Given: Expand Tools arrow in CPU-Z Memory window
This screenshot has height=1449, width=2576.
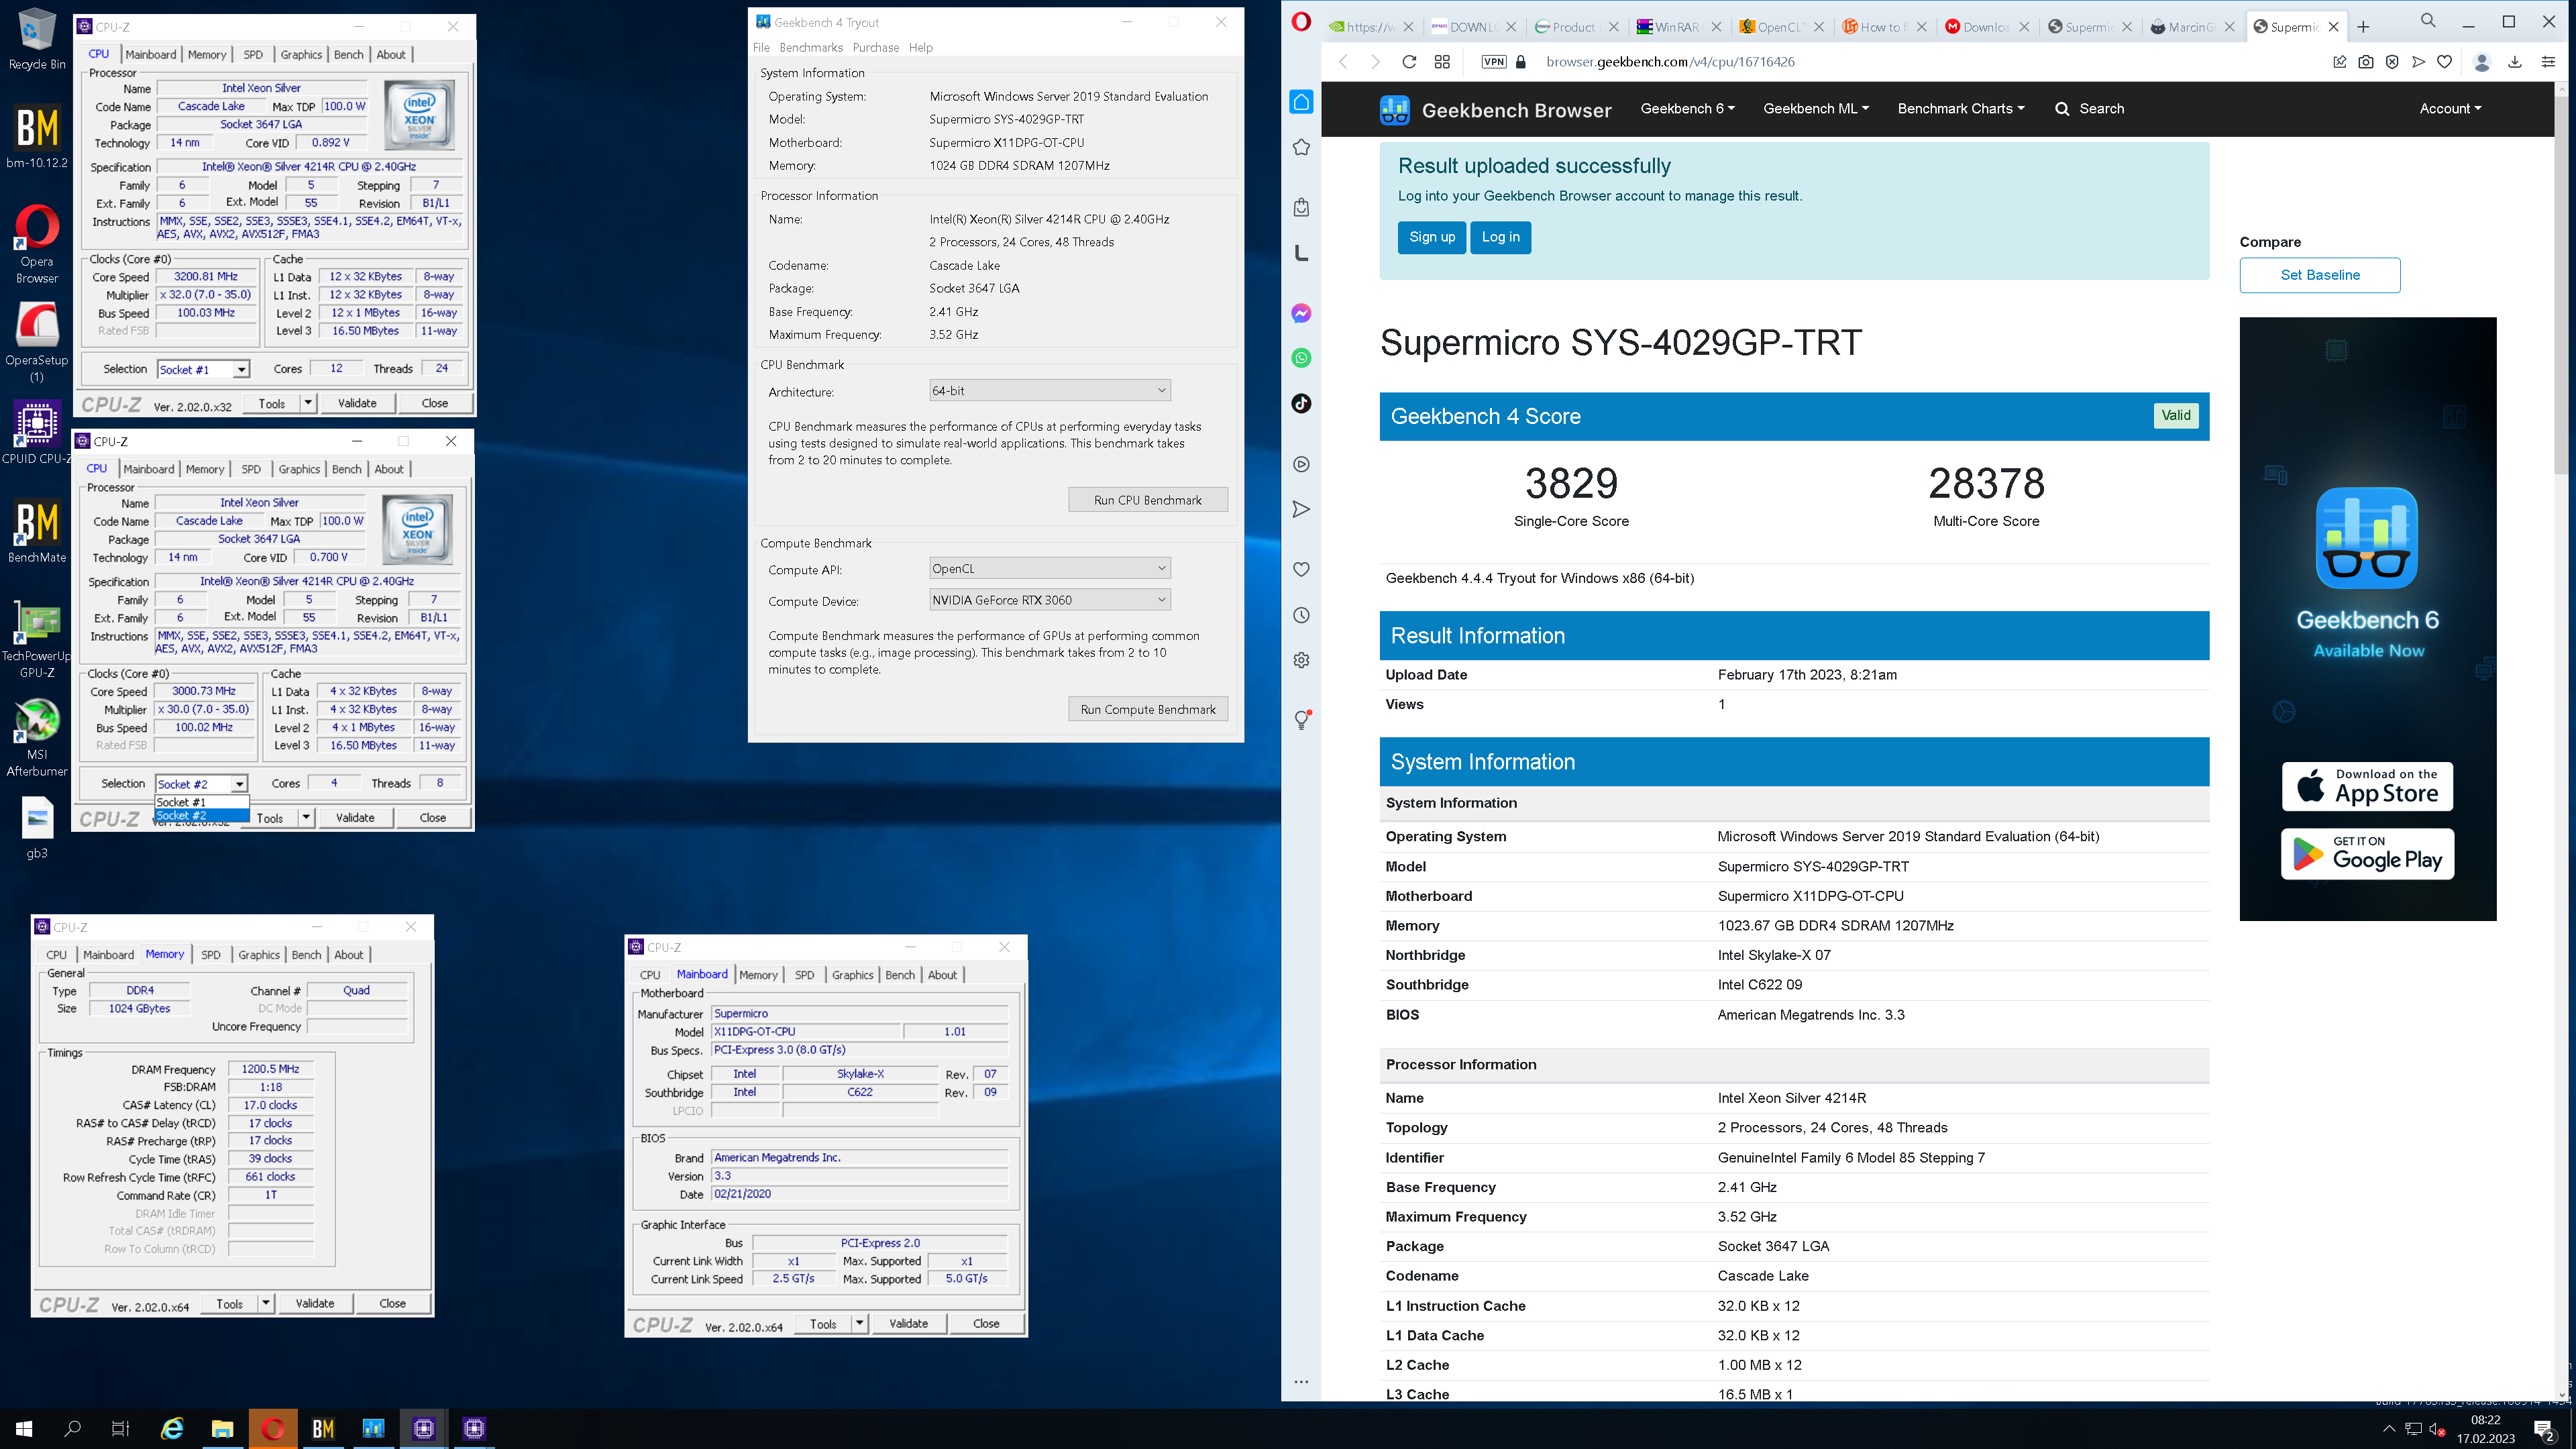Looking at the screenshot, I should coord(266,1303).
